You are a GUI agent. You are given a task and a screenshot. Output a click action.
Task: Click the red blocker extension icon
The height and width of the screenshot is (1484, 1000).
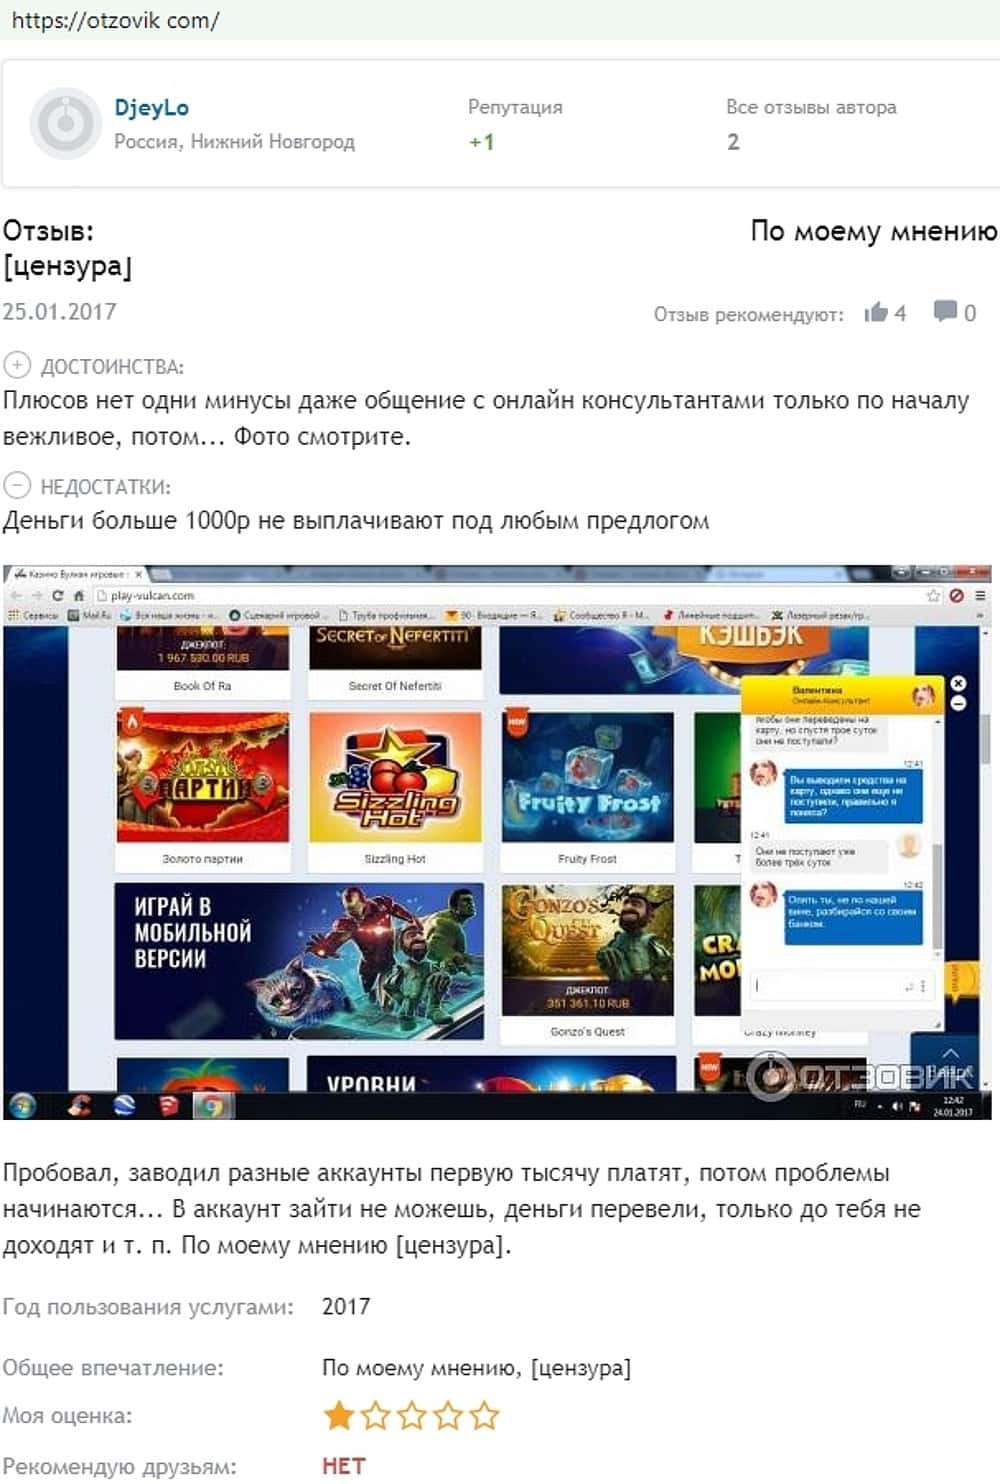click(x=956, y=595)
